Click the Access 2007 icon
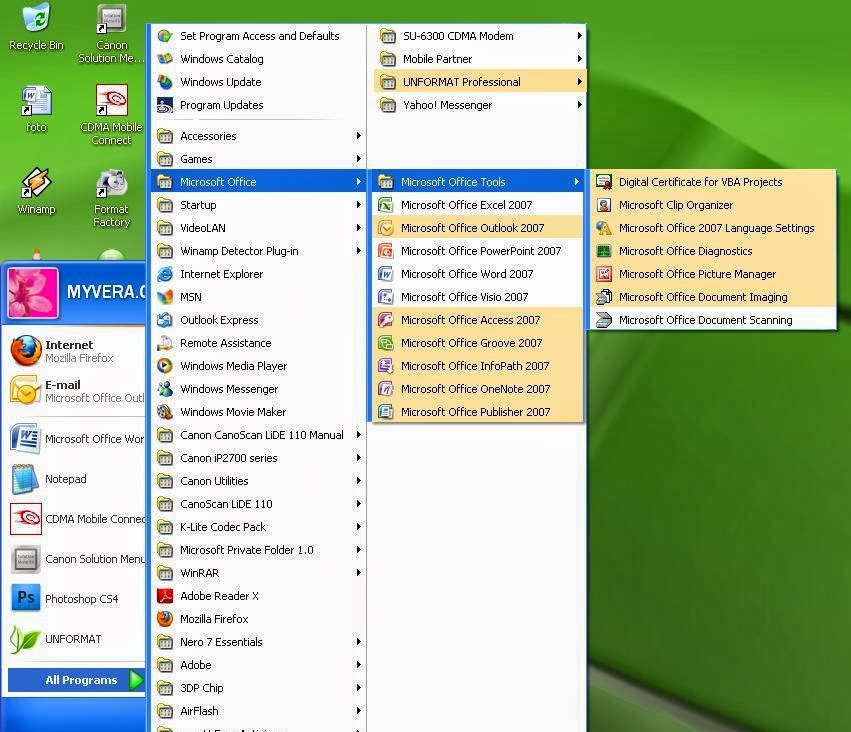 [385, 320]
